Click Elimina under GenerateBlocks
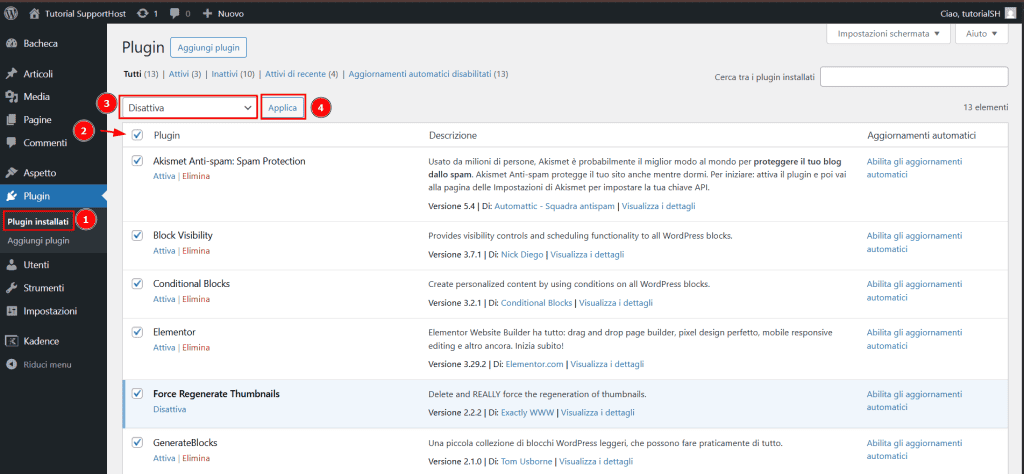This screenshot has width=1024, height=474. [196, 458]
